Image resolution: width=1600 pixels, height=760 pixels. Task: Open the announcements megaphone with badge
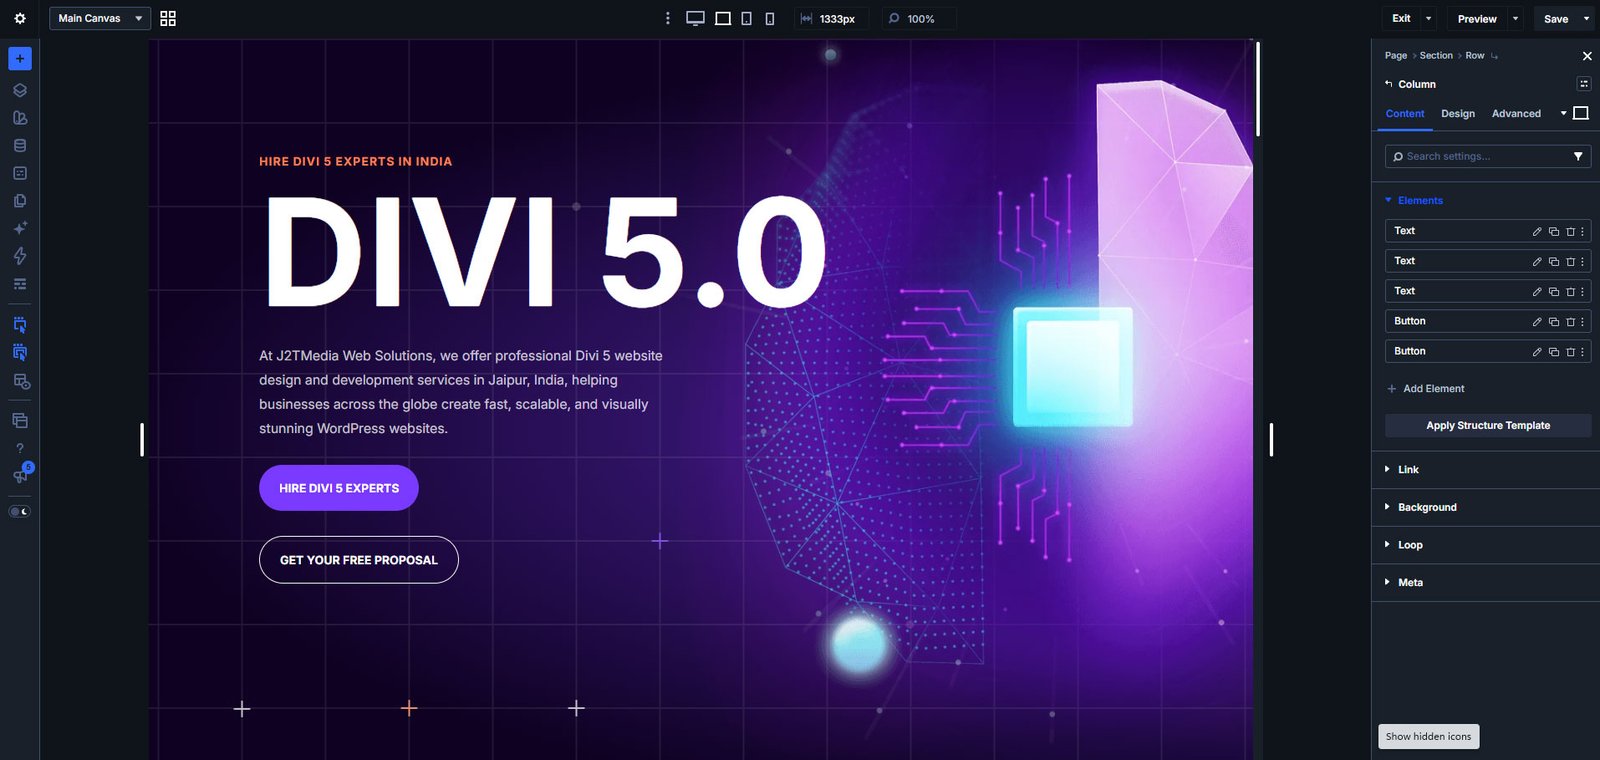coord(21,474)
